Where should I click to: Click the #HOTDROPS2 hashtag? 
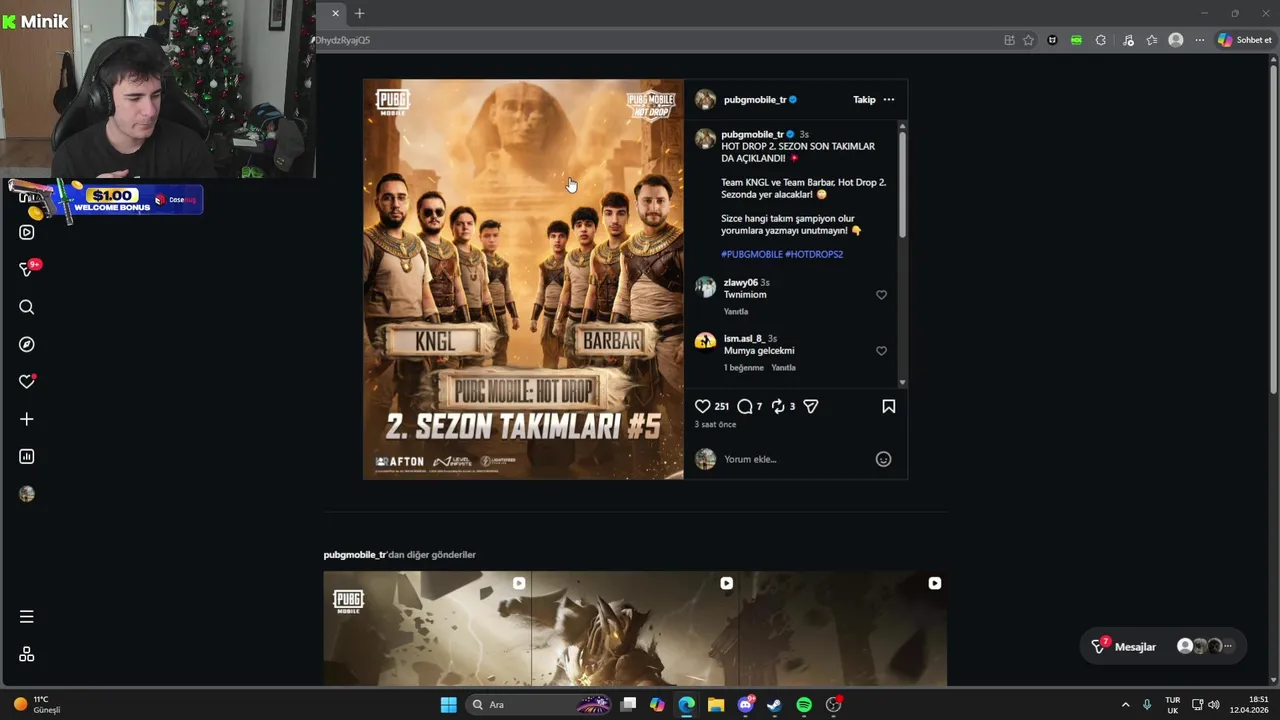click(x=814, y=254)
